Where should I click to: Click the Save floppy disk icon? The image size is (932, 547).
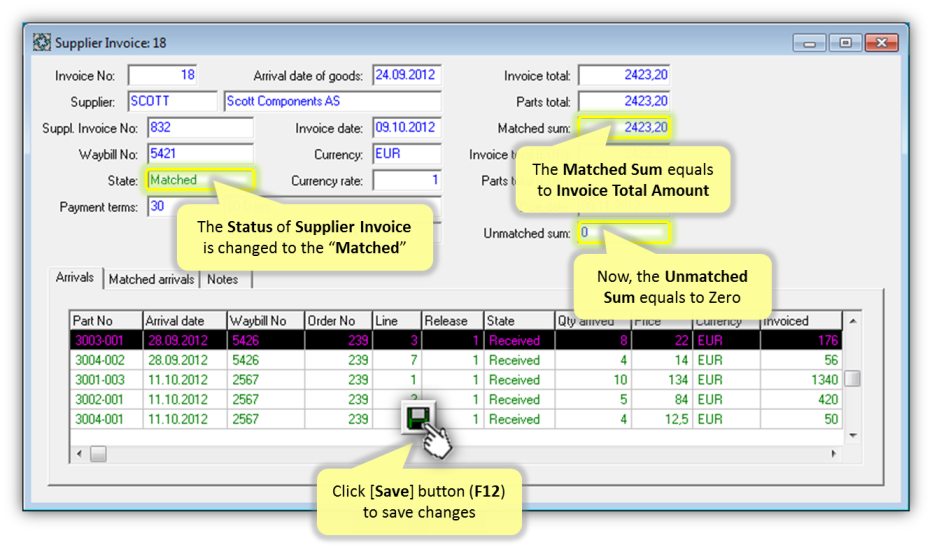pyautogui.click(x=418, y=418)
